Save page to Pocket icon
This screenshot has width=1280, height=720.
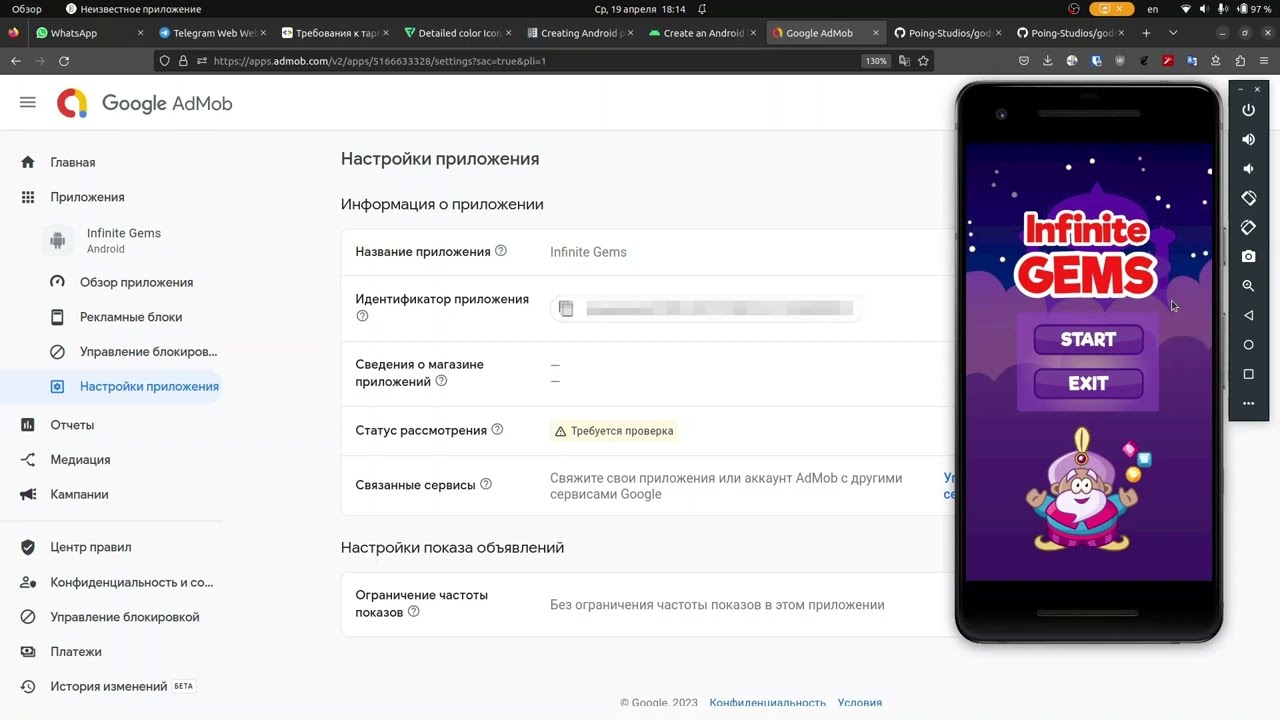pos(1024,61)
